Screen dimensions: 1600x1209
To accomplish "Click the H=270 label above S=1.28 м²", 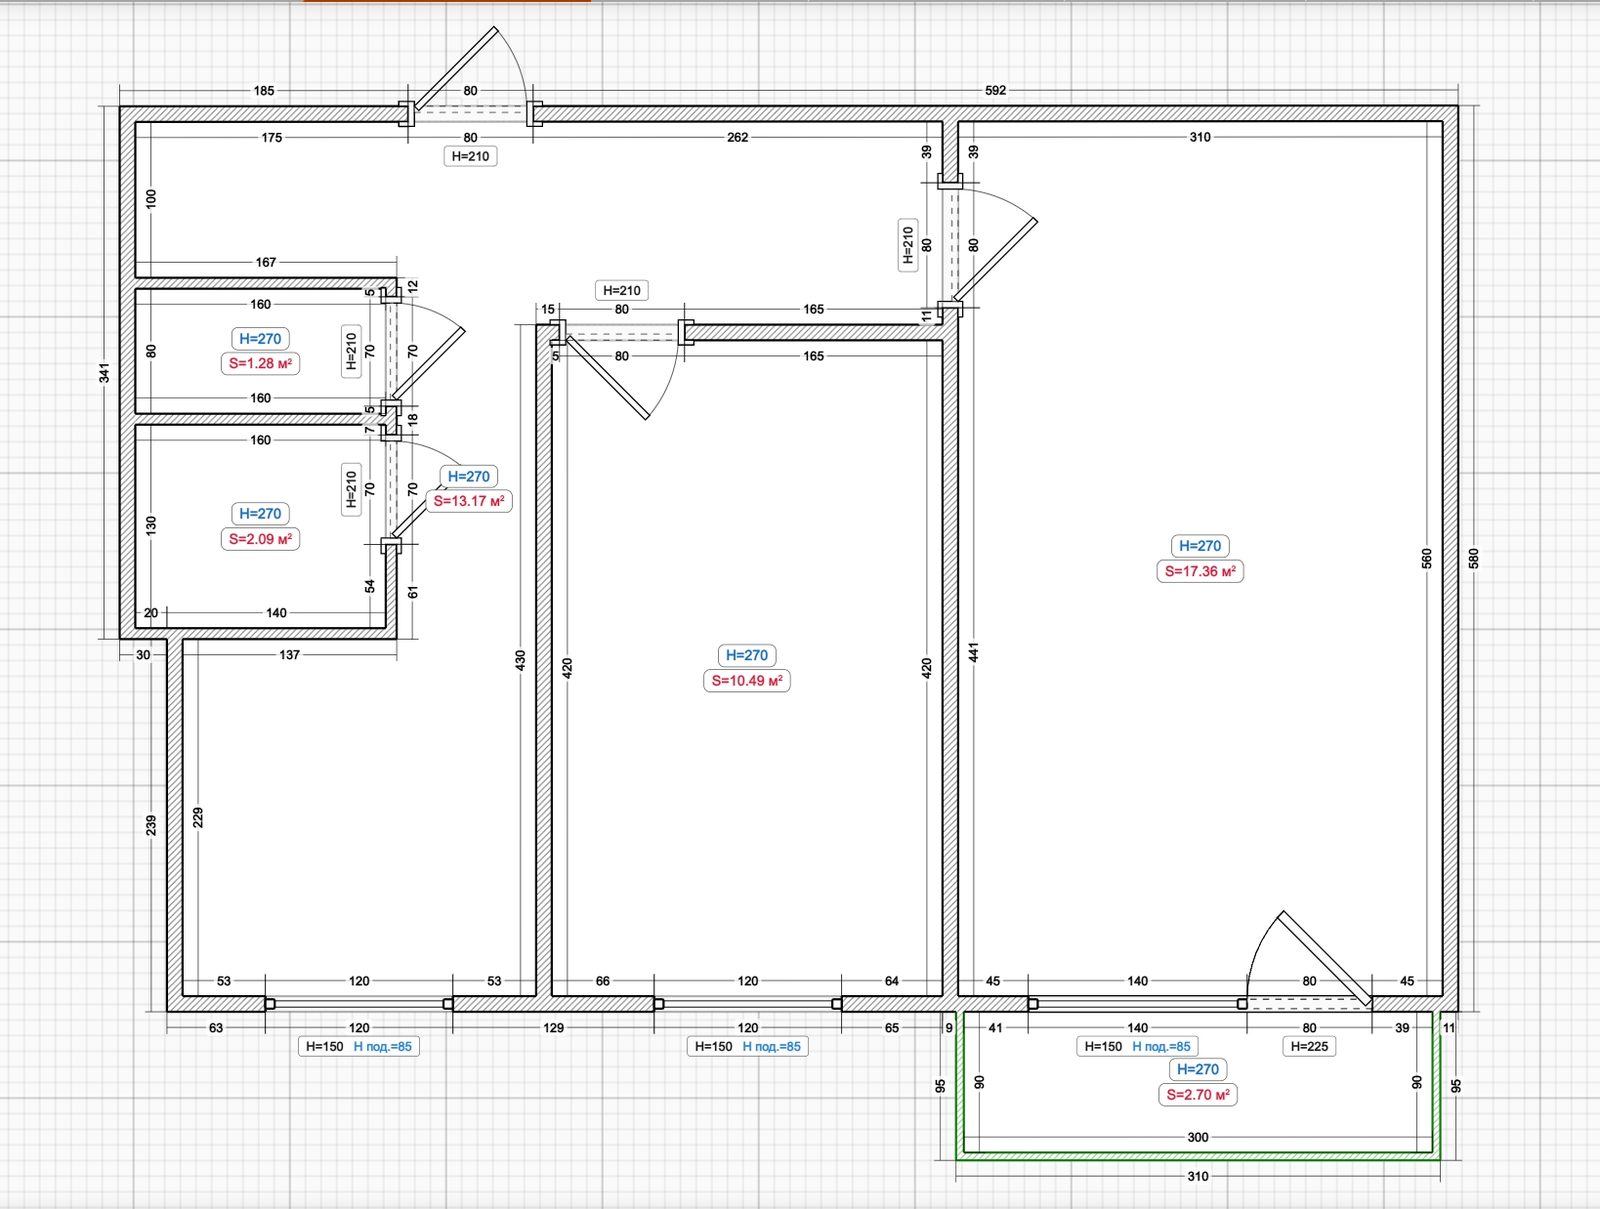I will [x=260, y=339].
